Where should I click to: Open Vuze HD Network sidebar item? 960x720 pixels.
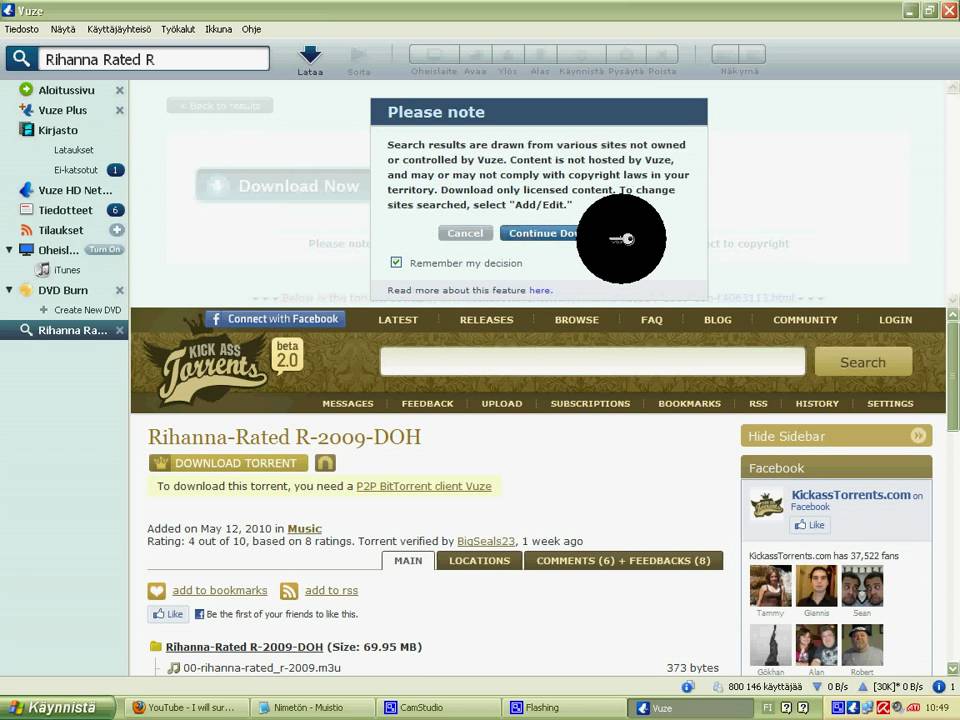coord(75,190)
